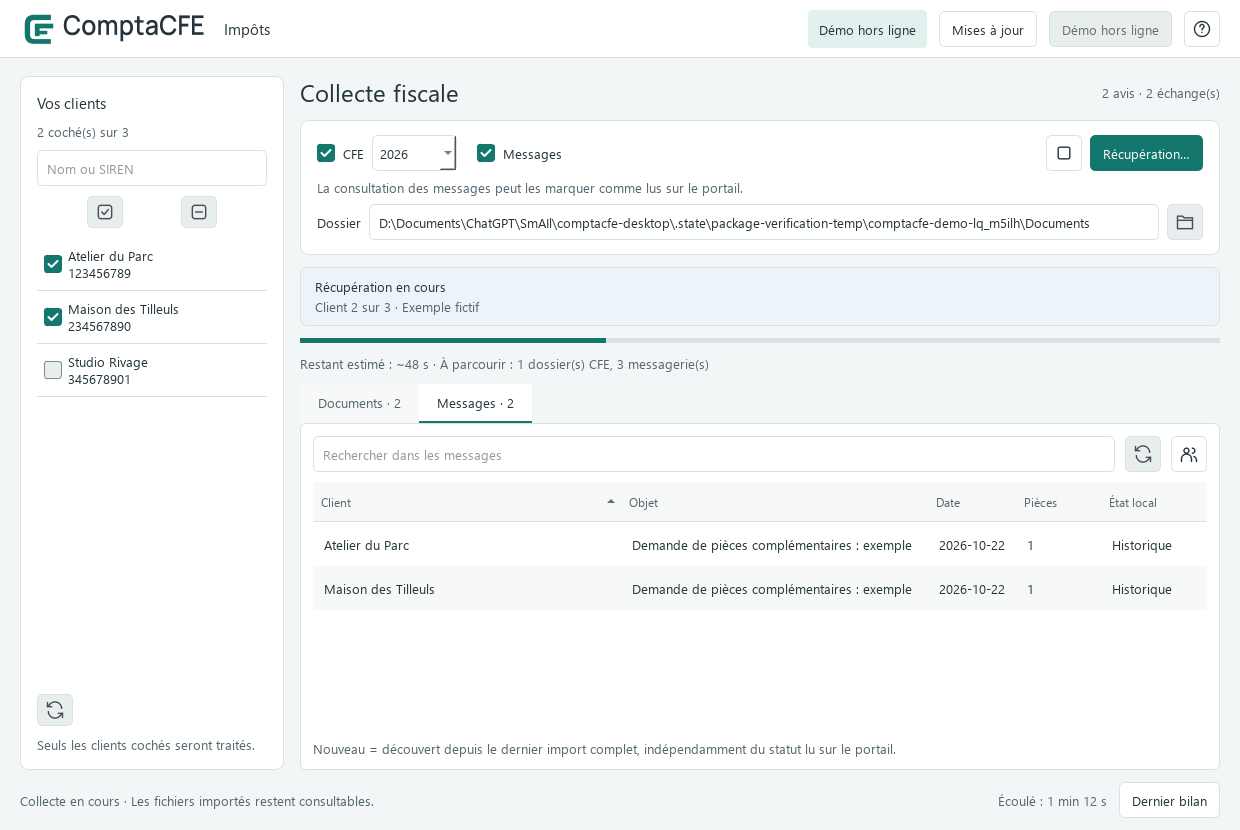Click the Dossier path field
The width and height of the screenshot is (1240, 830).
(764, 222)
